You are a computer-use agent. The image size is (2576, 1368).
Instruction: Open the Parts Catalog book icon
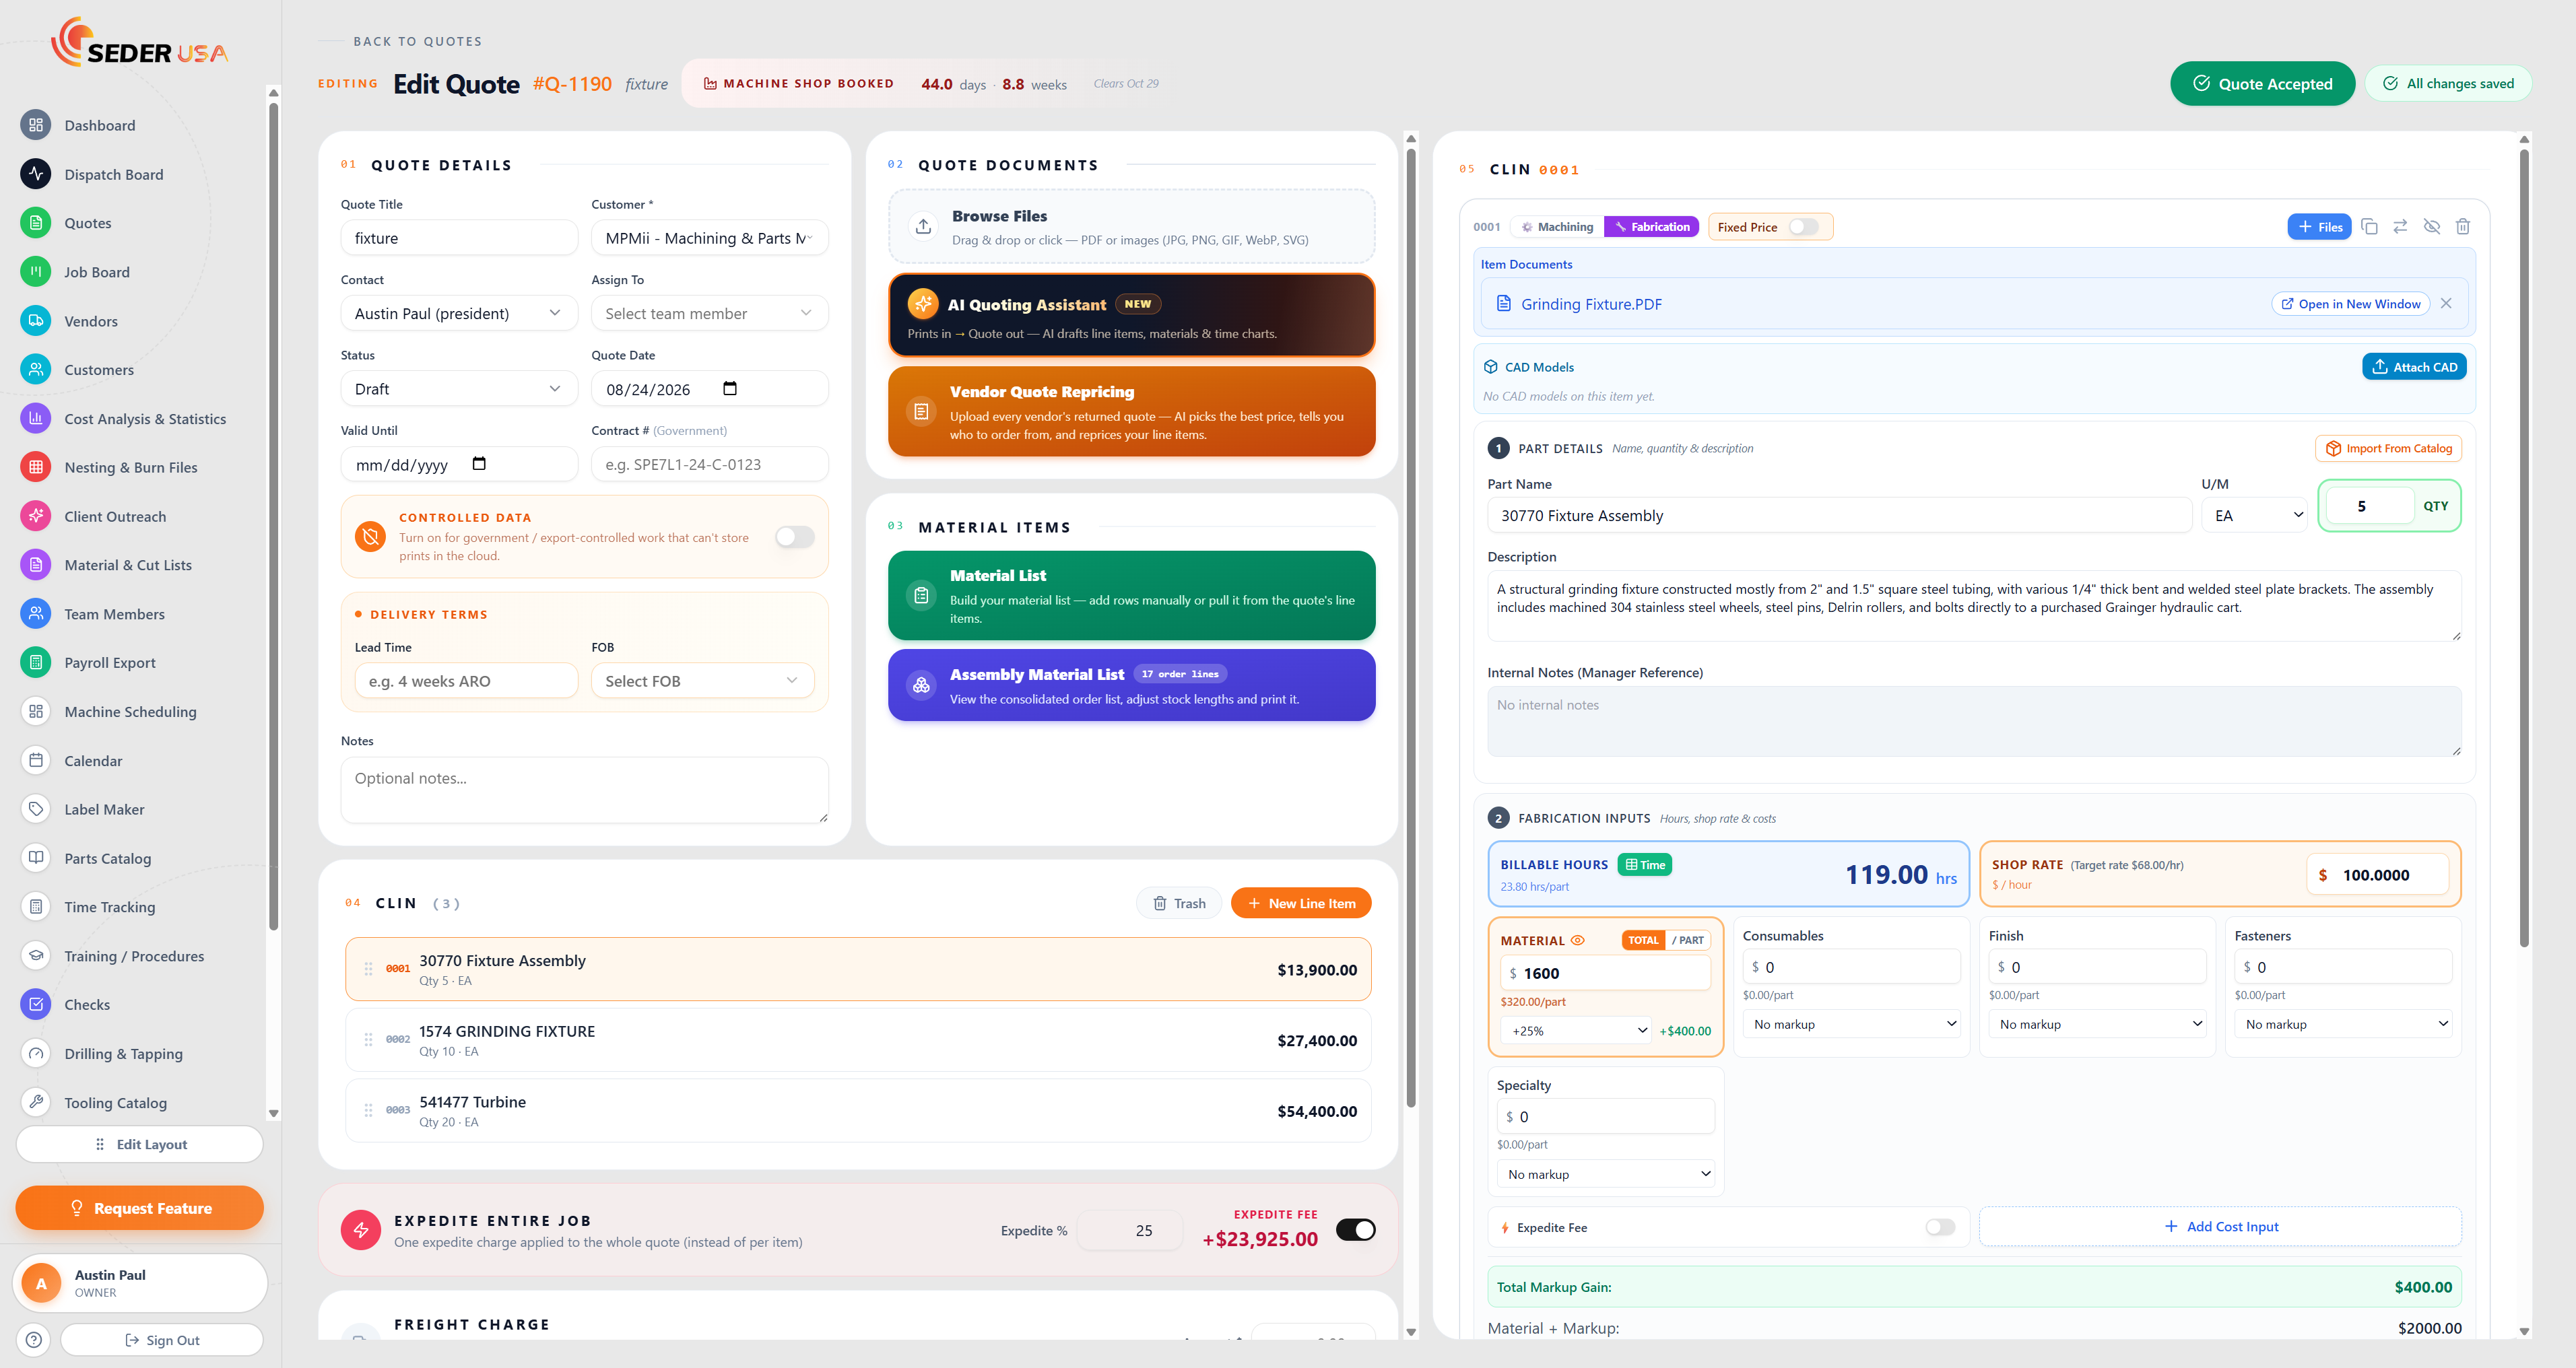point(36,858)
